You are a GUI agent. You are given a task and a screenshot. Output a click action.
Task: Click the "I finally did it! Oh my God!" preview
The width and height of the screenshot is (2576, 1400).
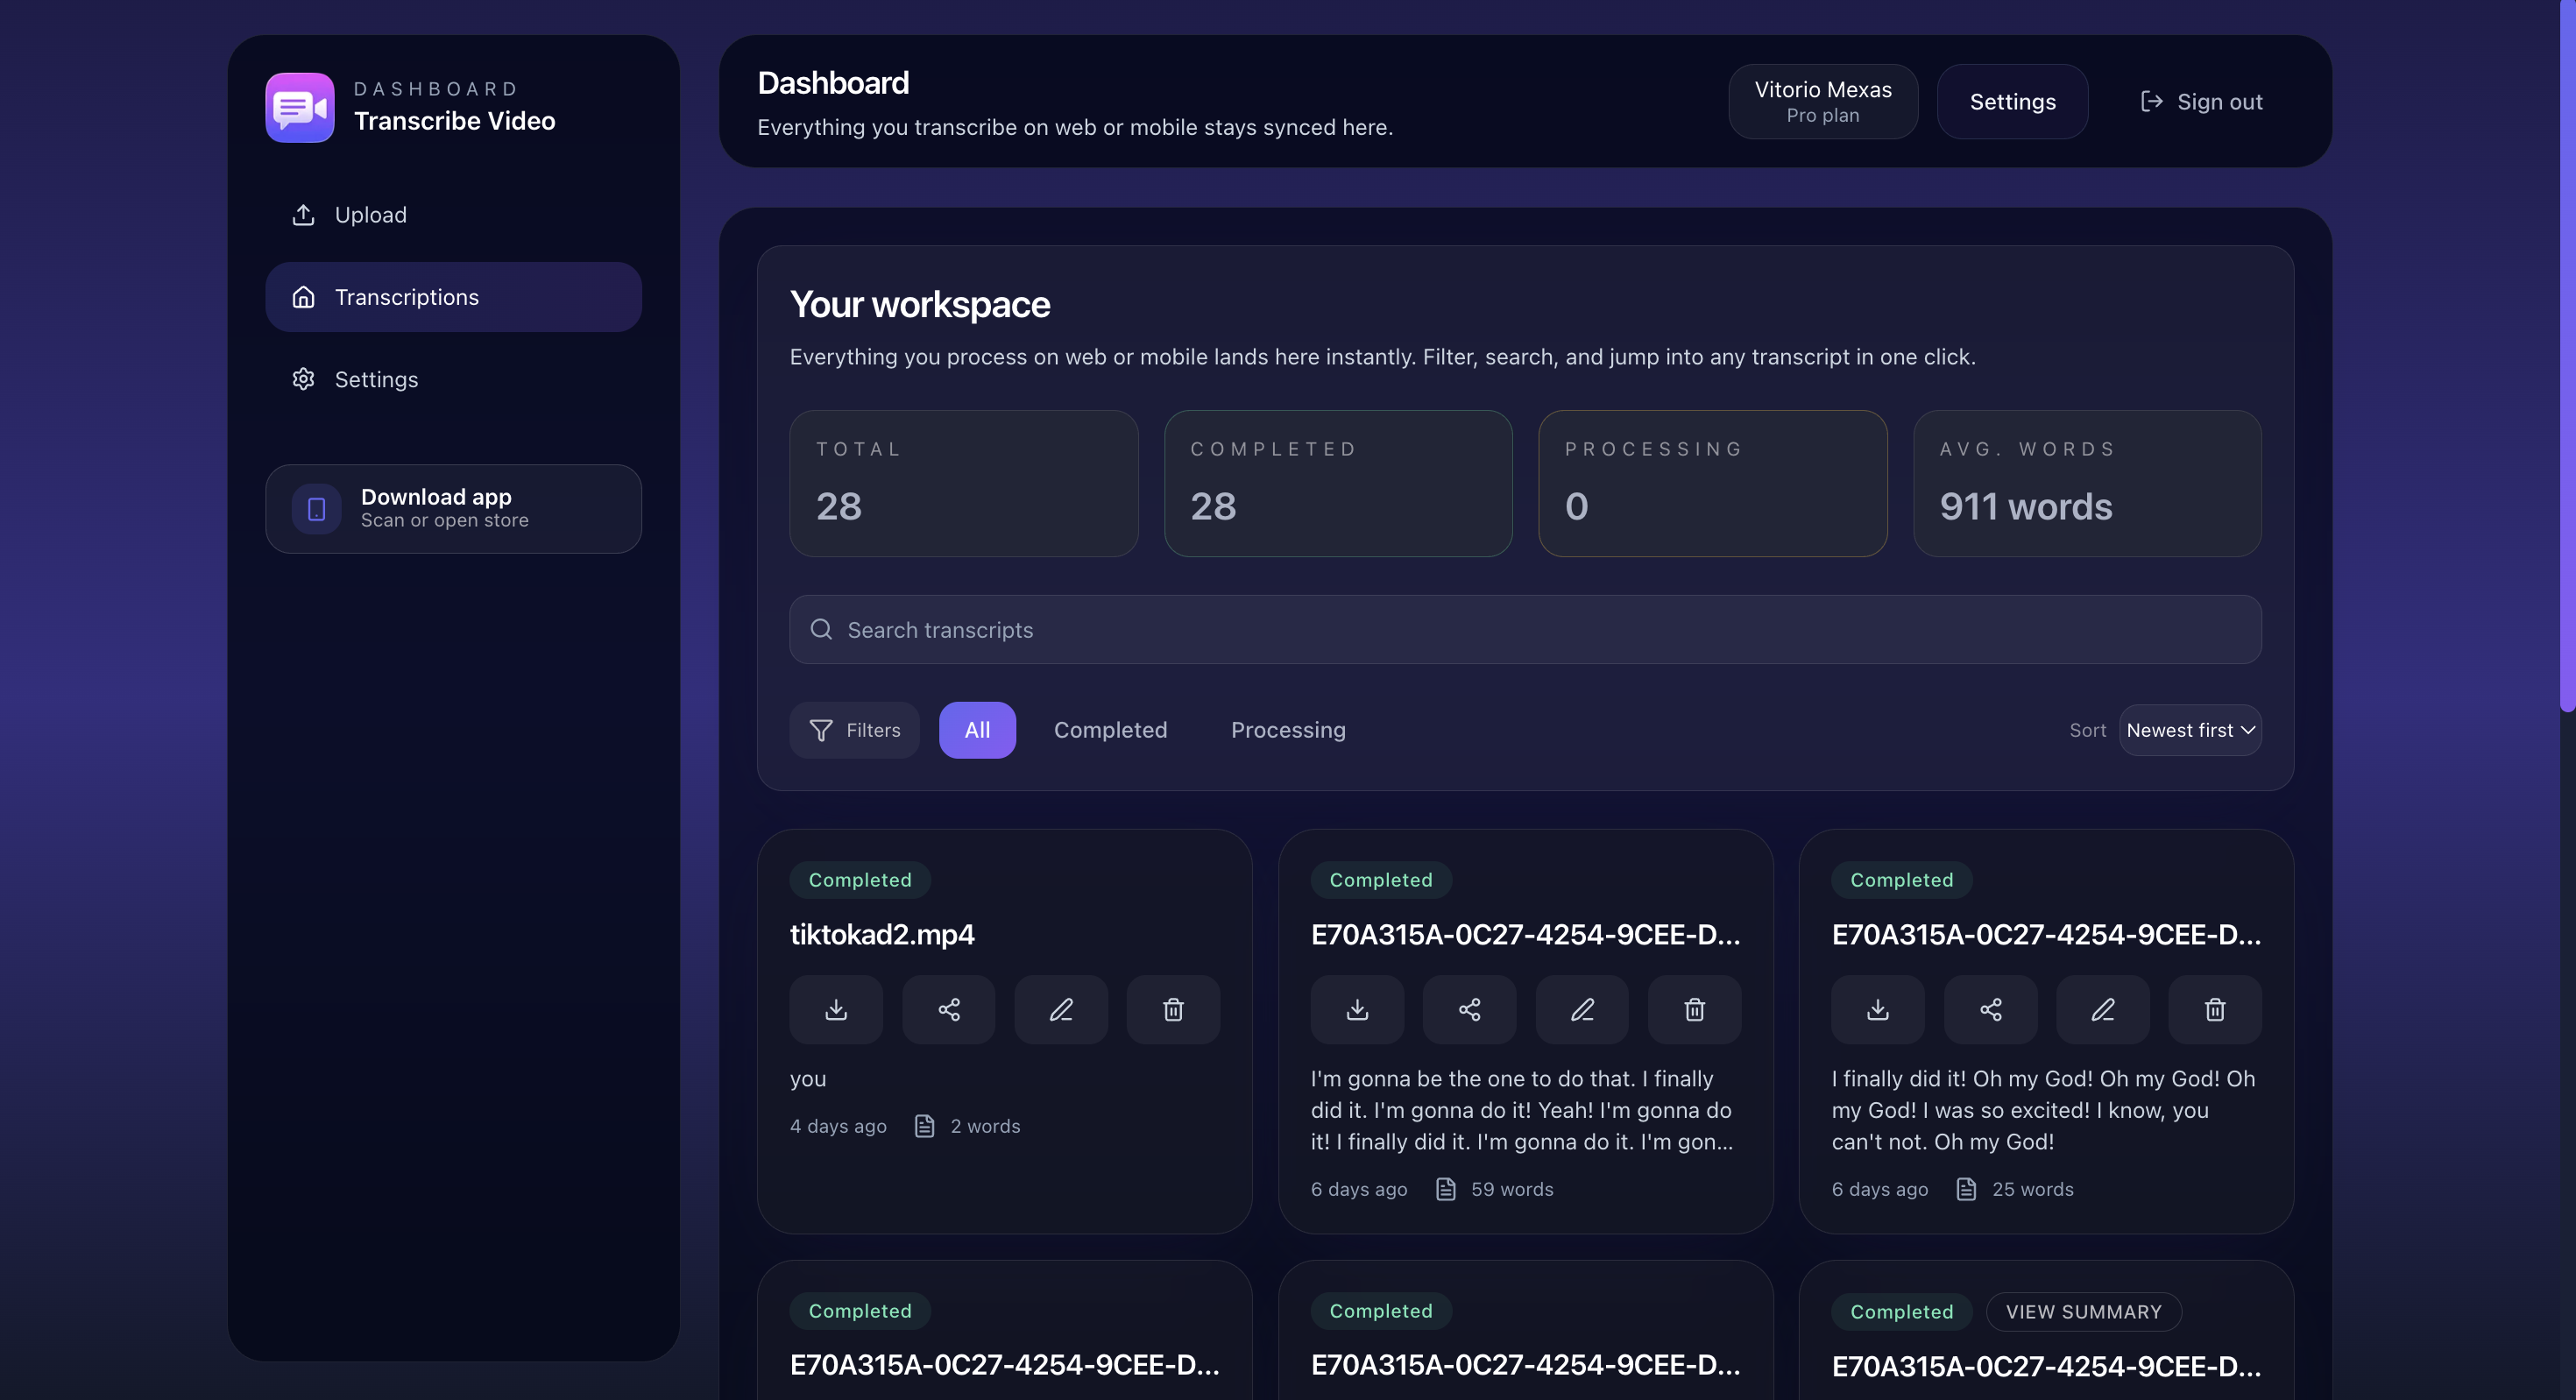pos(2043,1110)
